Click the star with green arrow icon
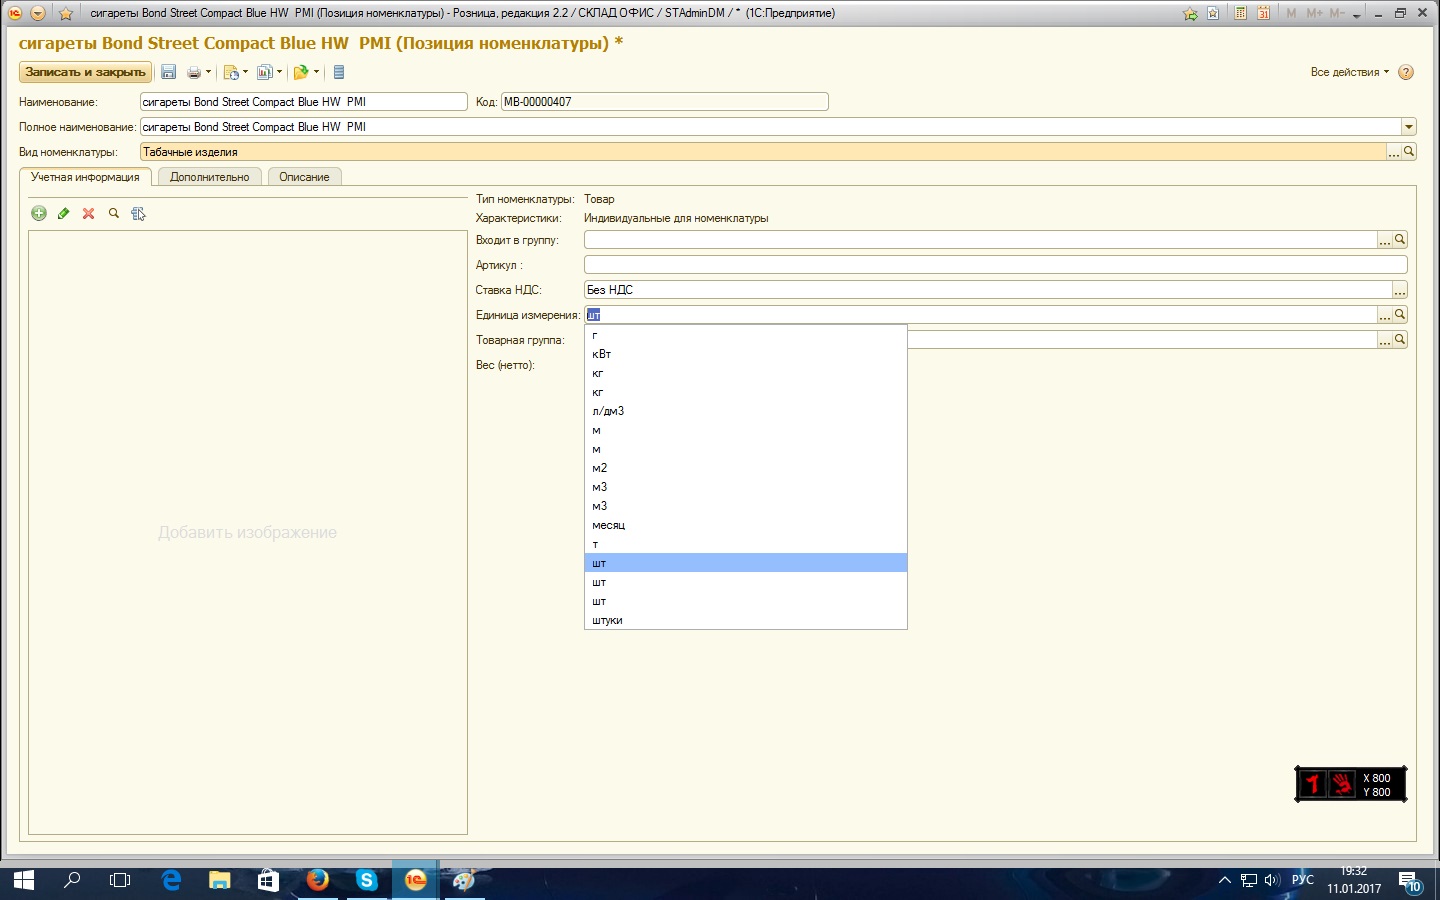Screen dimensions: 1440x900 click(1190, 13)
